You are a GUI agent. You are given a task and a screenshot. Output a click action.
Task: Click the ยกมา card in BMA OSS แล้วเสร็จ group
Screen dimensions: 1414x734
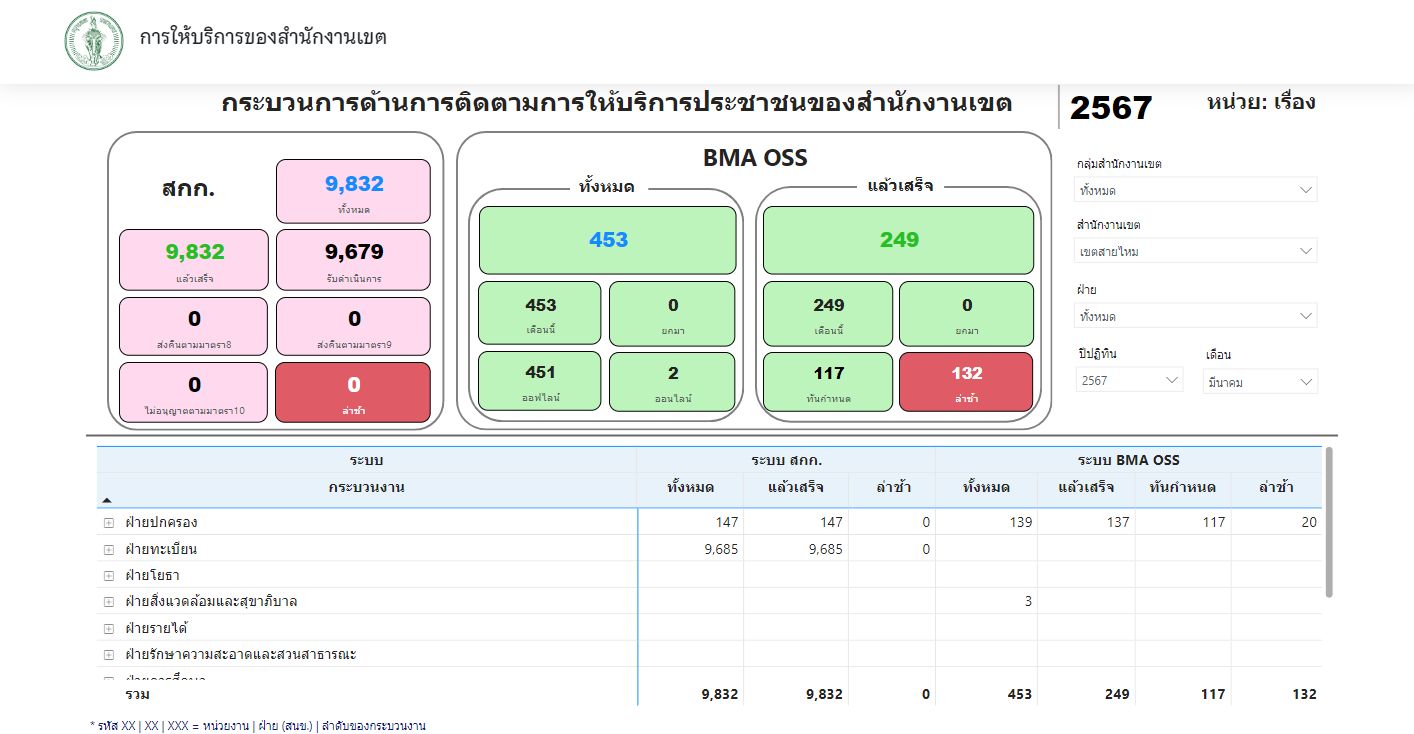[966, 313]
